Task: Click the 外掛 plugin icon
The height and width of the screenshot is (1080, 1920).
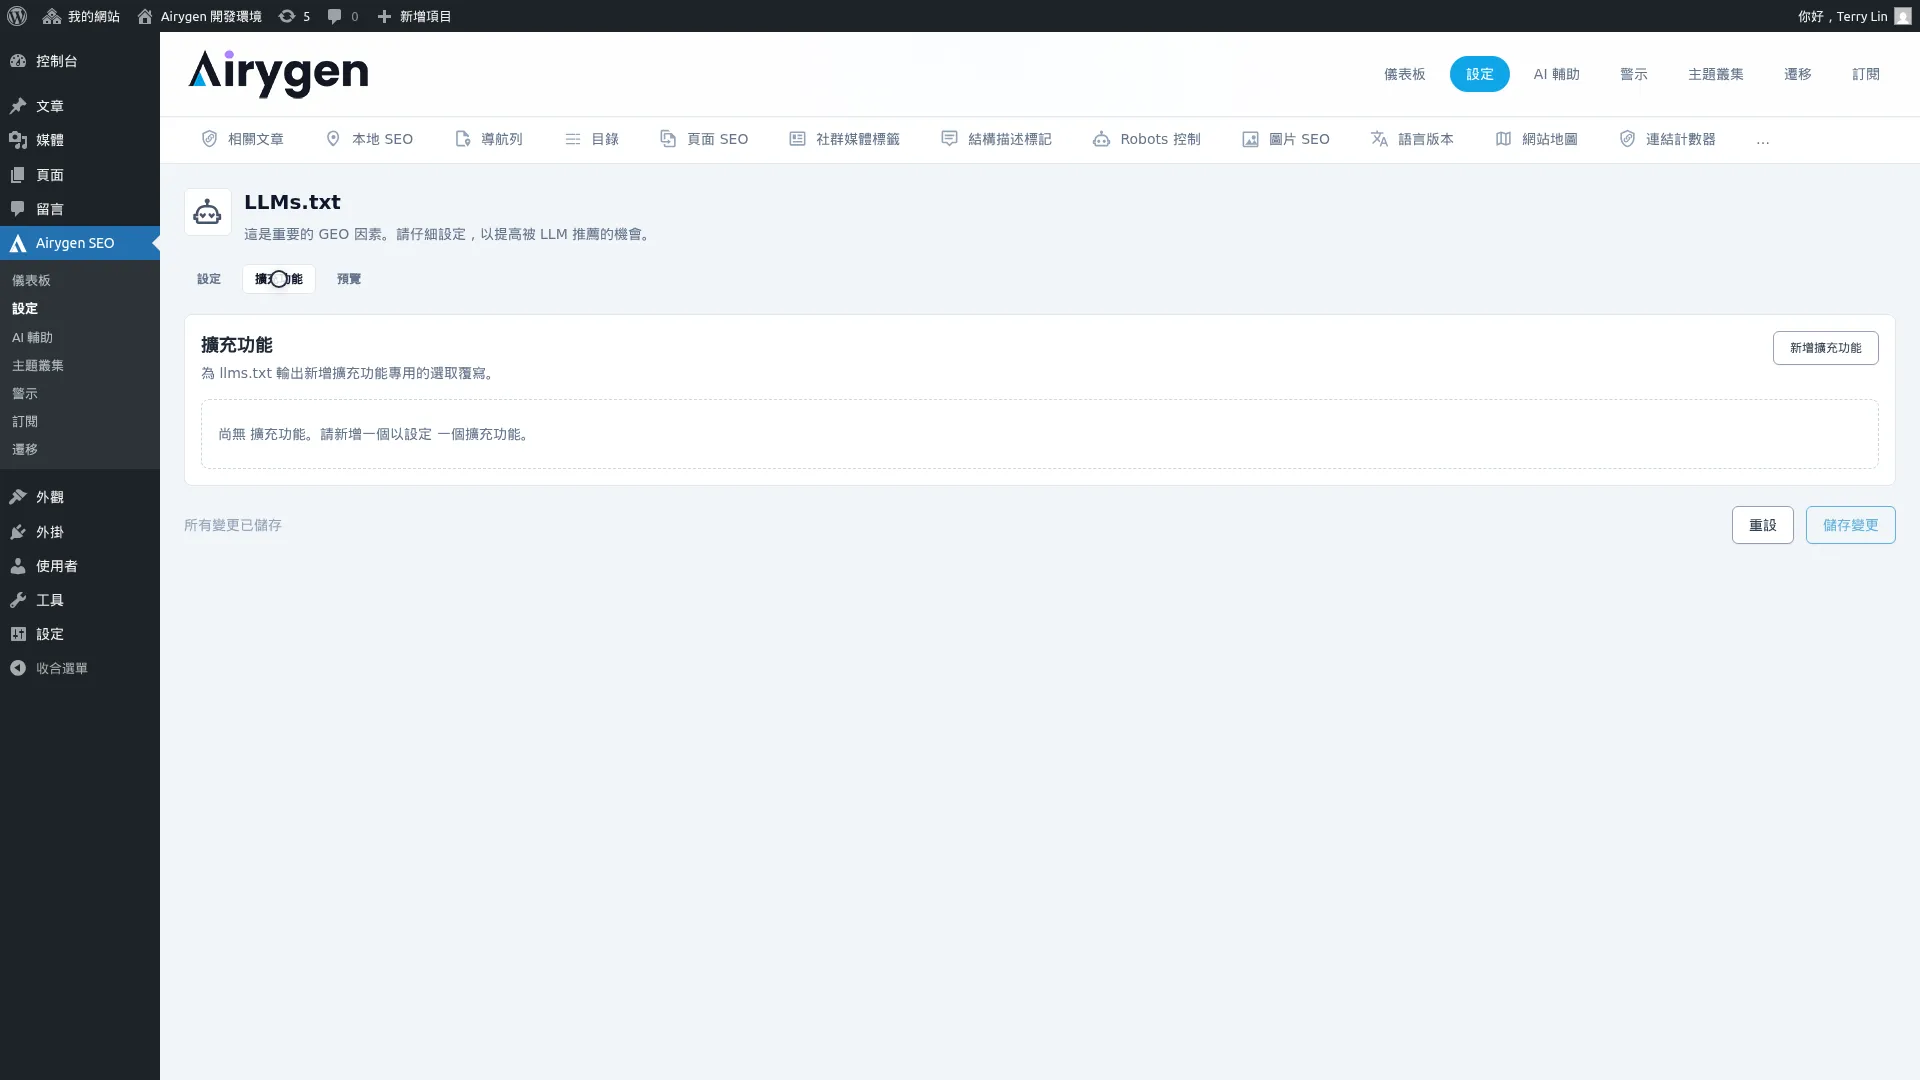Action: [x=18, y=532]
